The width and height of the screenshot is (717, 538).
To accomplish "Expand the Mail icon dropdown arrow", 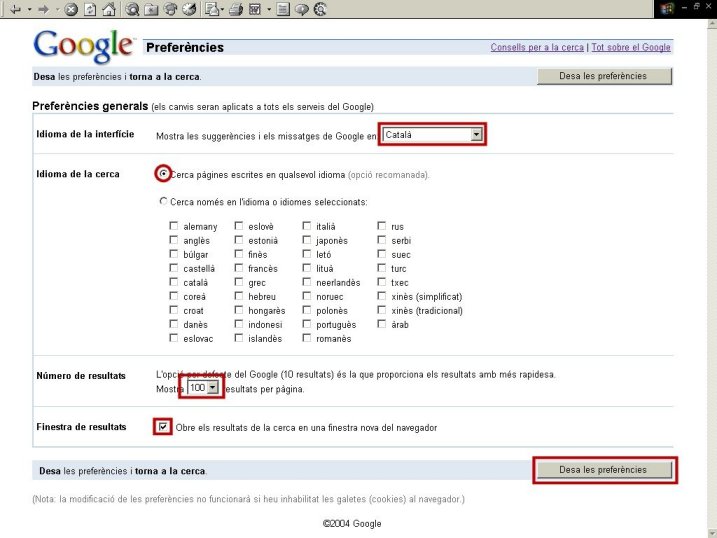I will tap(222, 9).
